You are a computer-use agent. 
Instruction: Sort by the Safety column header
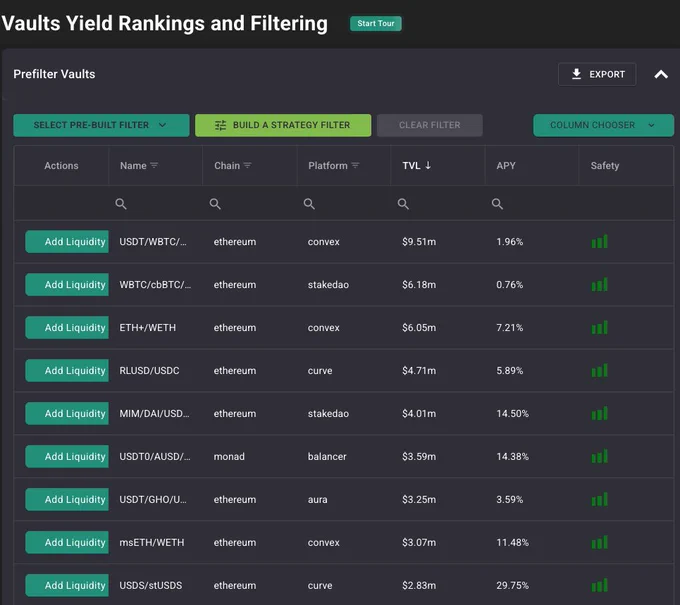coord(605,166)
